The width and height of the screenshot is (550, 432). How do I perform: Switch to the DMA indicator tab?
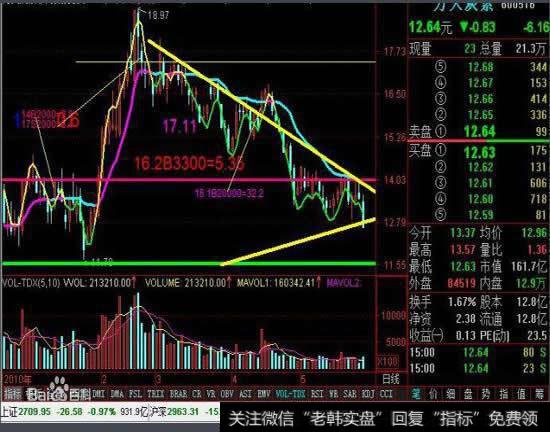pos(117,394)
